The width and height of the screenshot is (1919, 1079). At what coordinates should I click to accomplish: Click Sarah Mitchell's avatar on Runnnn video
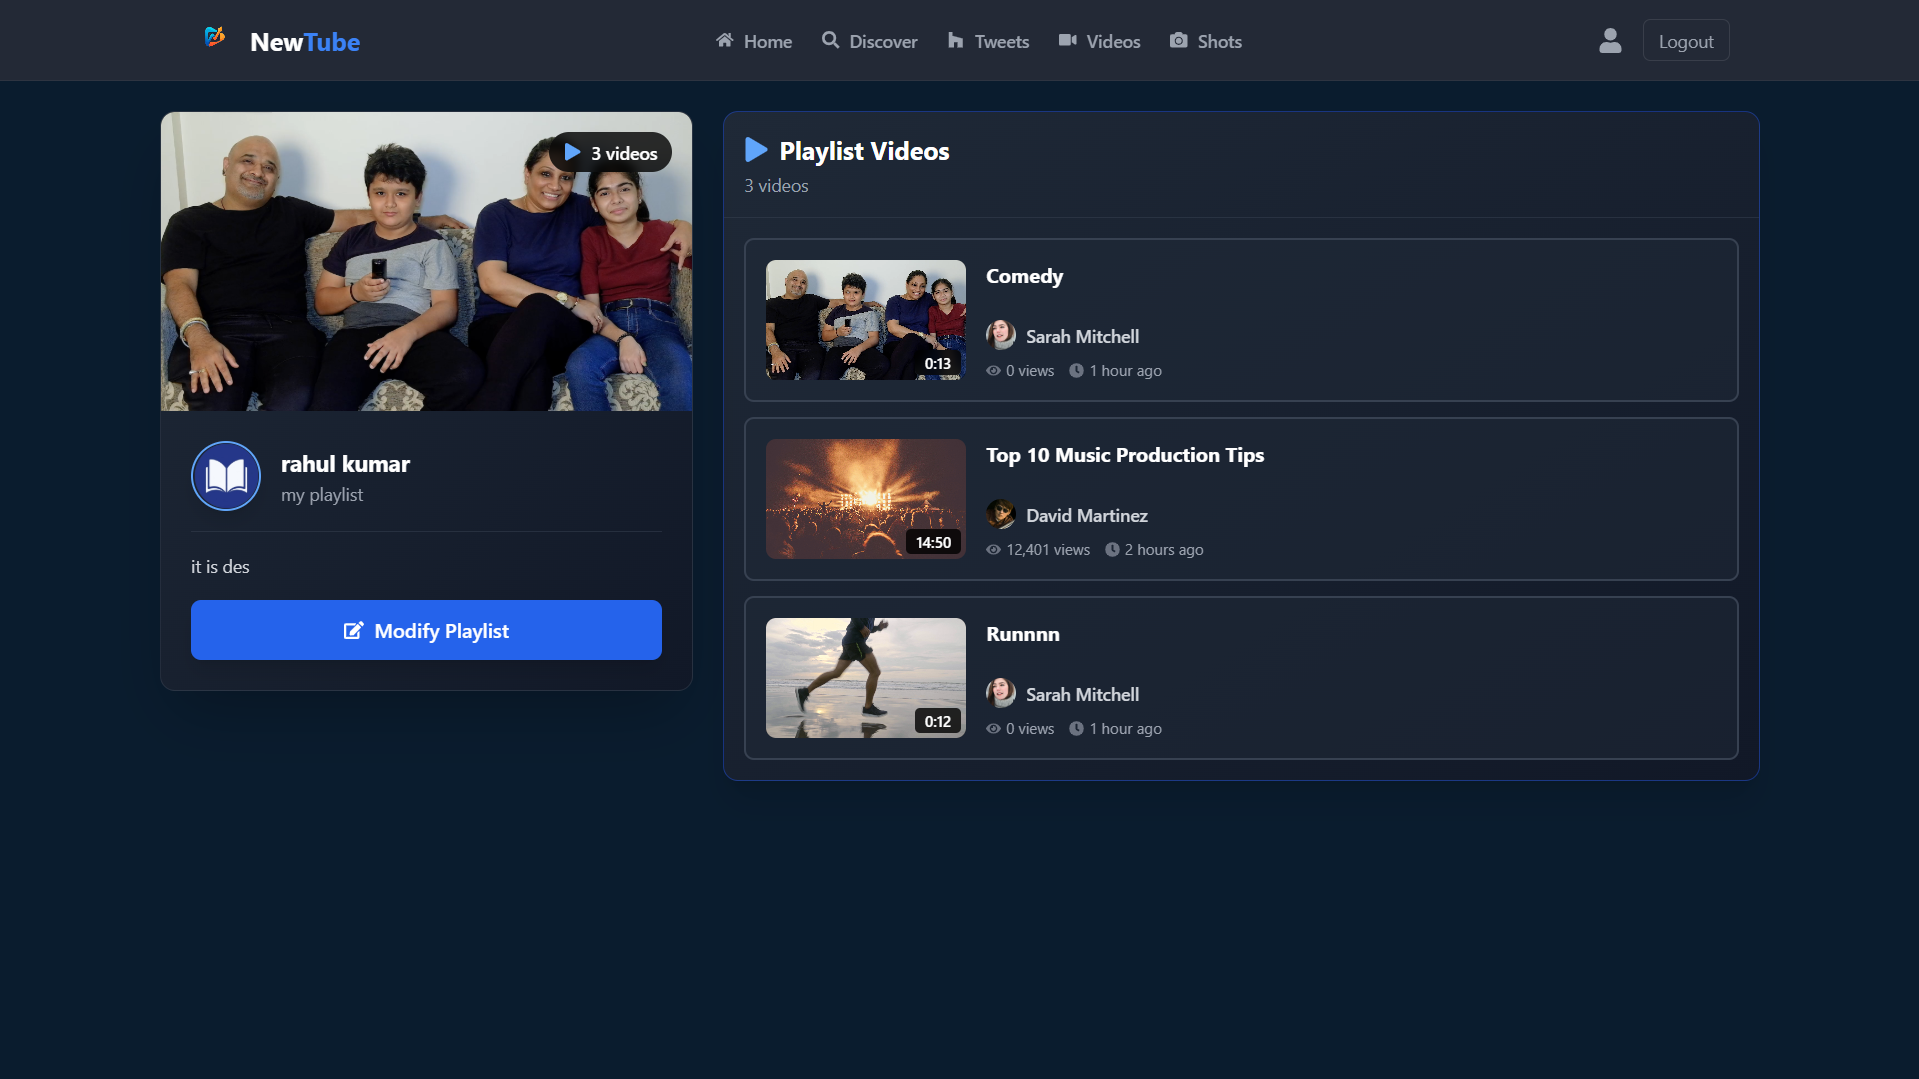pyautogui.click(x=1000, y=694)
